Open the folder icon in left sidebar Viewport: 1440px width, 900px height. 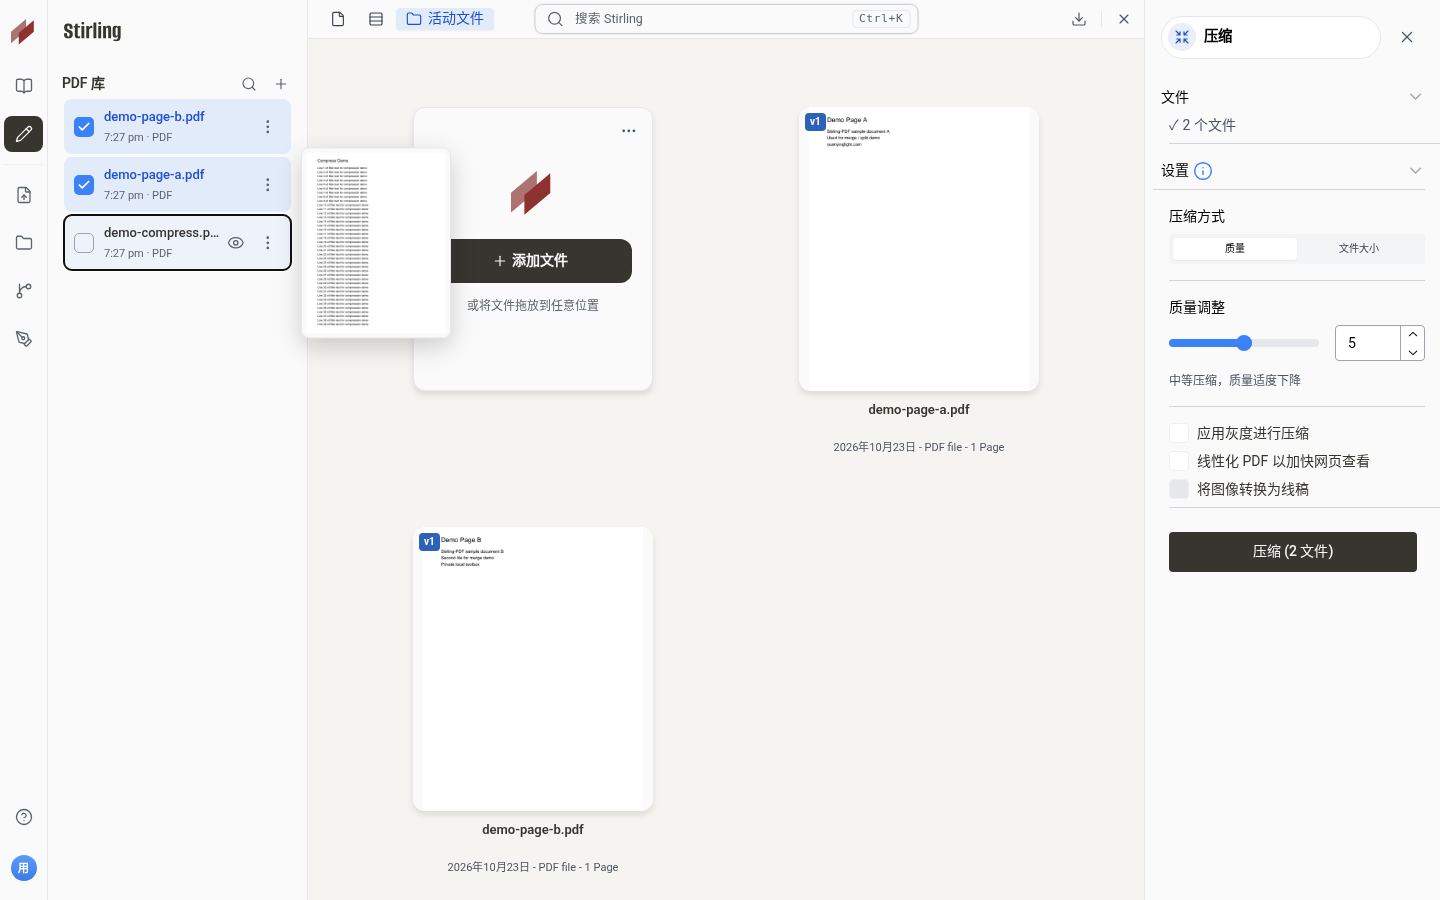point(24,243)
